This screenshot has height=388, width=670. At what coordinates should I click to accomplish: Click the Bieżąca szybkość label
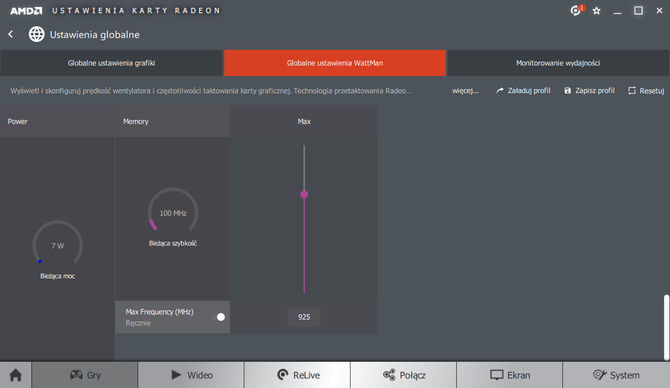click(x=173, y=243)
